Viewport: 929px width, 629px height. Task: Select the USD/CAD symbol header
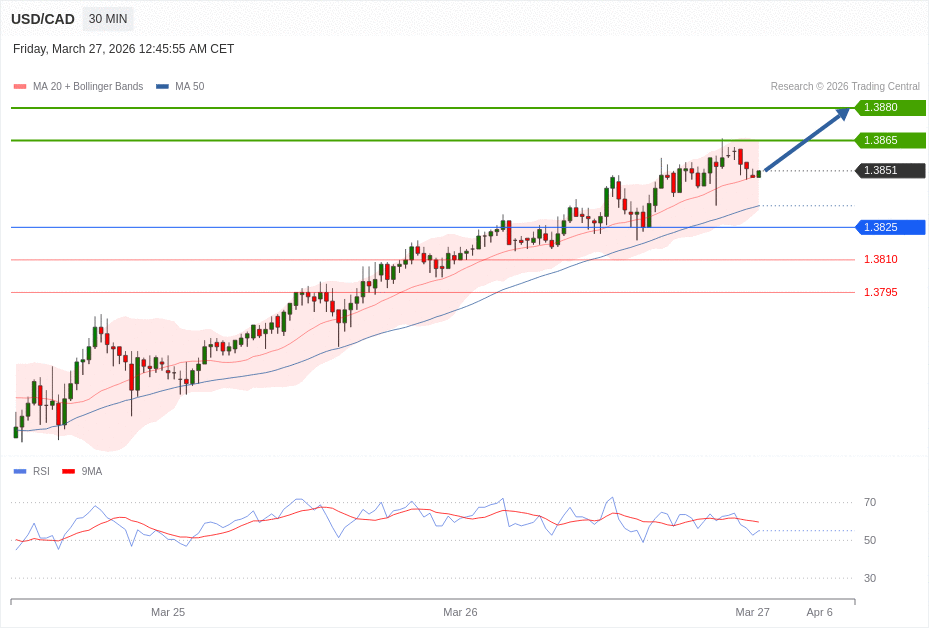[42, 18]
